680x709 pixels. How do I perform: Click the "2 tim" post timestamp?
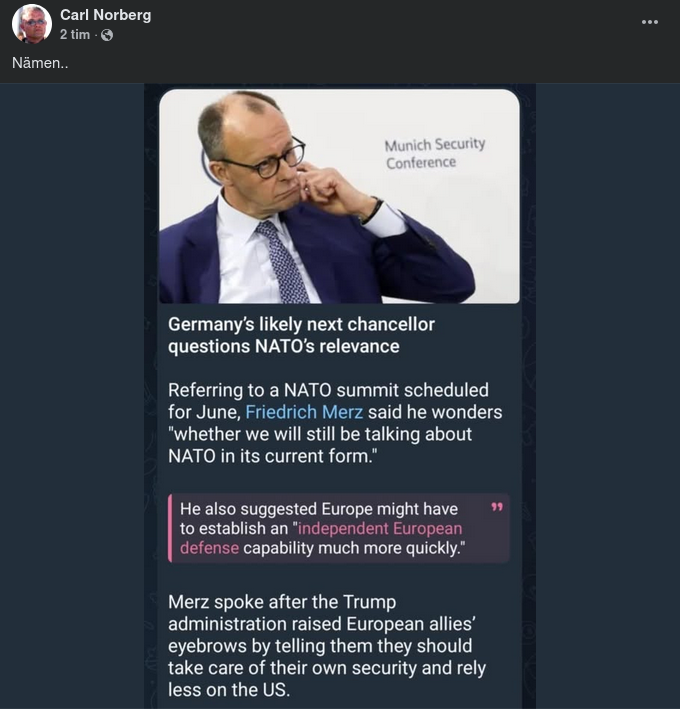click(75, 35)
